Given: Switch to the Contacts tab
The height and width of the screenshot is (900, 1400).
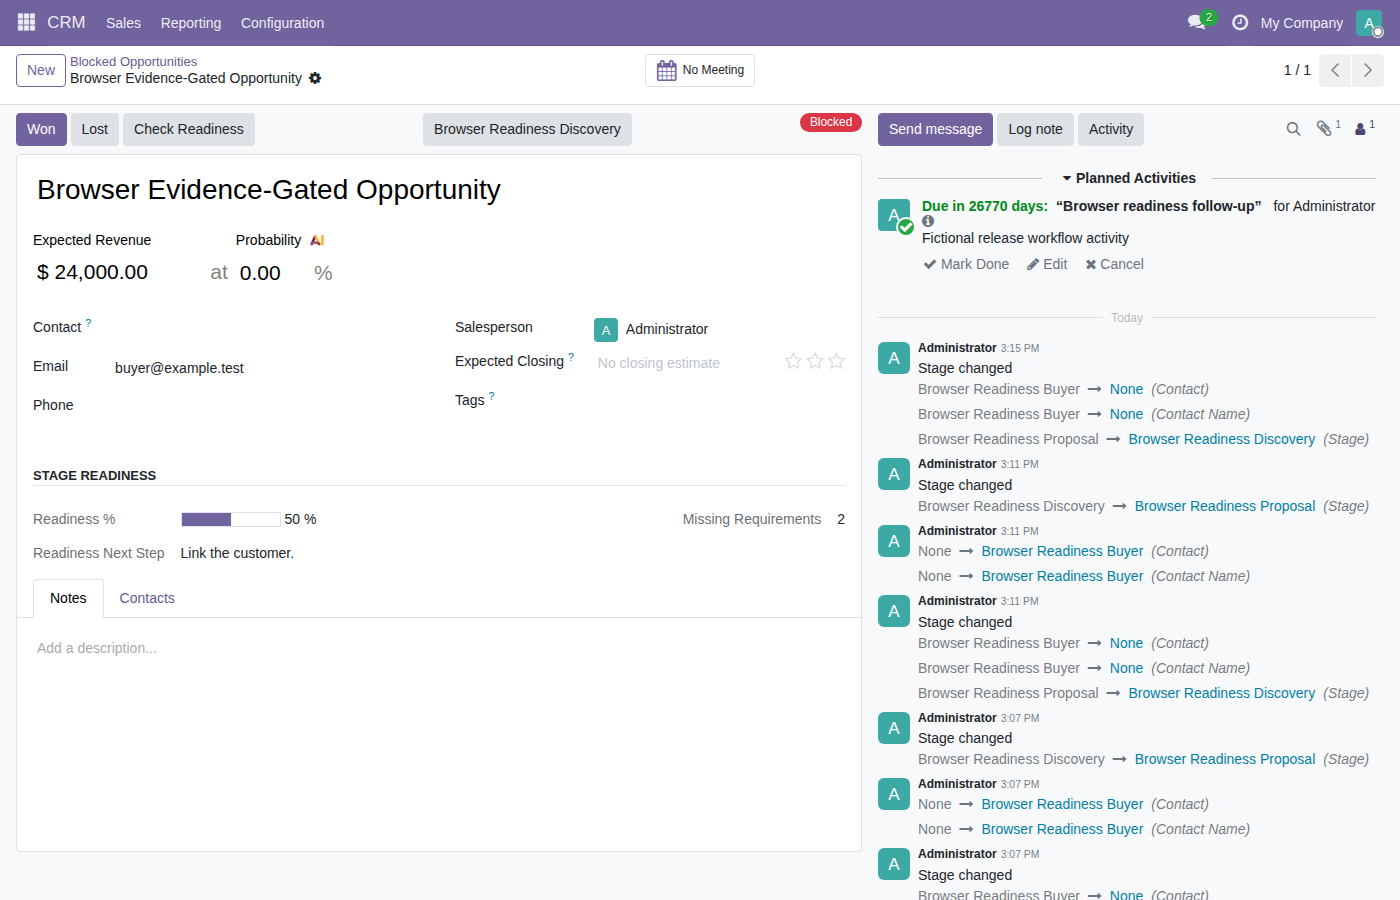Looking at the screenshot, I should click(x=147, y=598).
